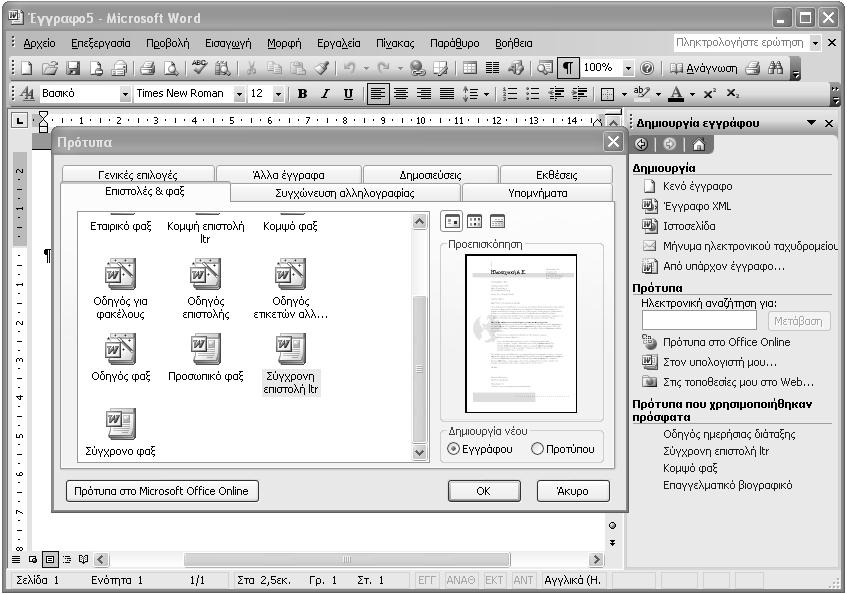Screen dimensions: 847x594
Task: Click the Superscript x² icon
Action: pos(709,94)
